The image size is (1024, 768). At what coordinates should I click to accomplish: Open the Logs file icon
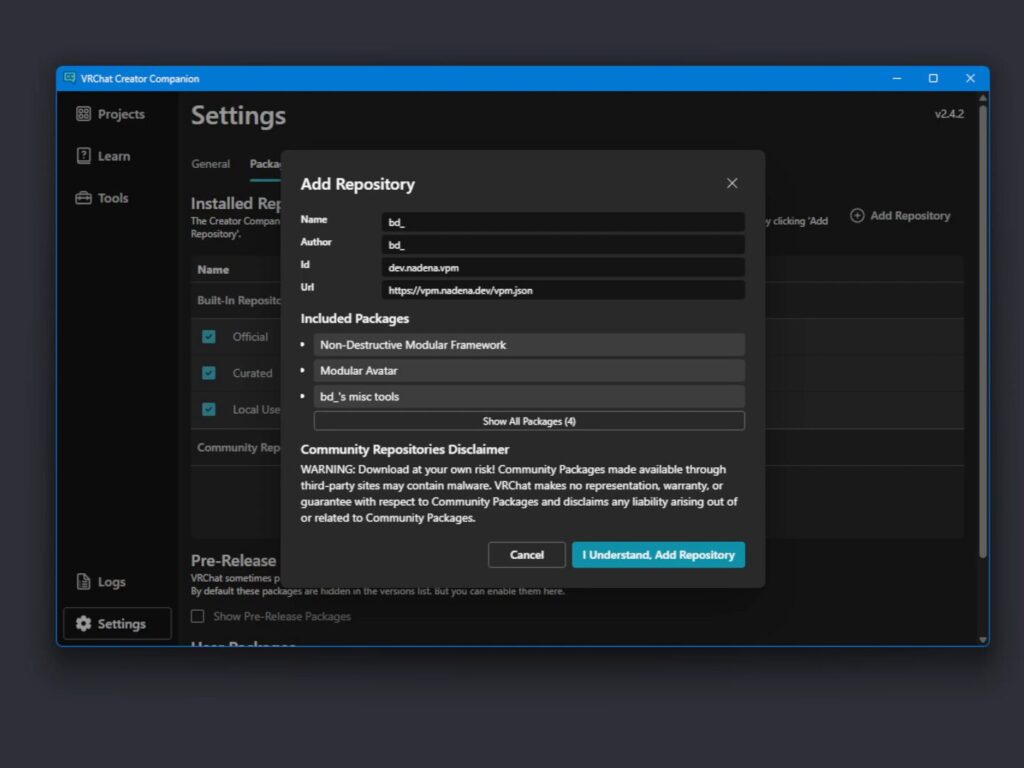pos(84,582)
